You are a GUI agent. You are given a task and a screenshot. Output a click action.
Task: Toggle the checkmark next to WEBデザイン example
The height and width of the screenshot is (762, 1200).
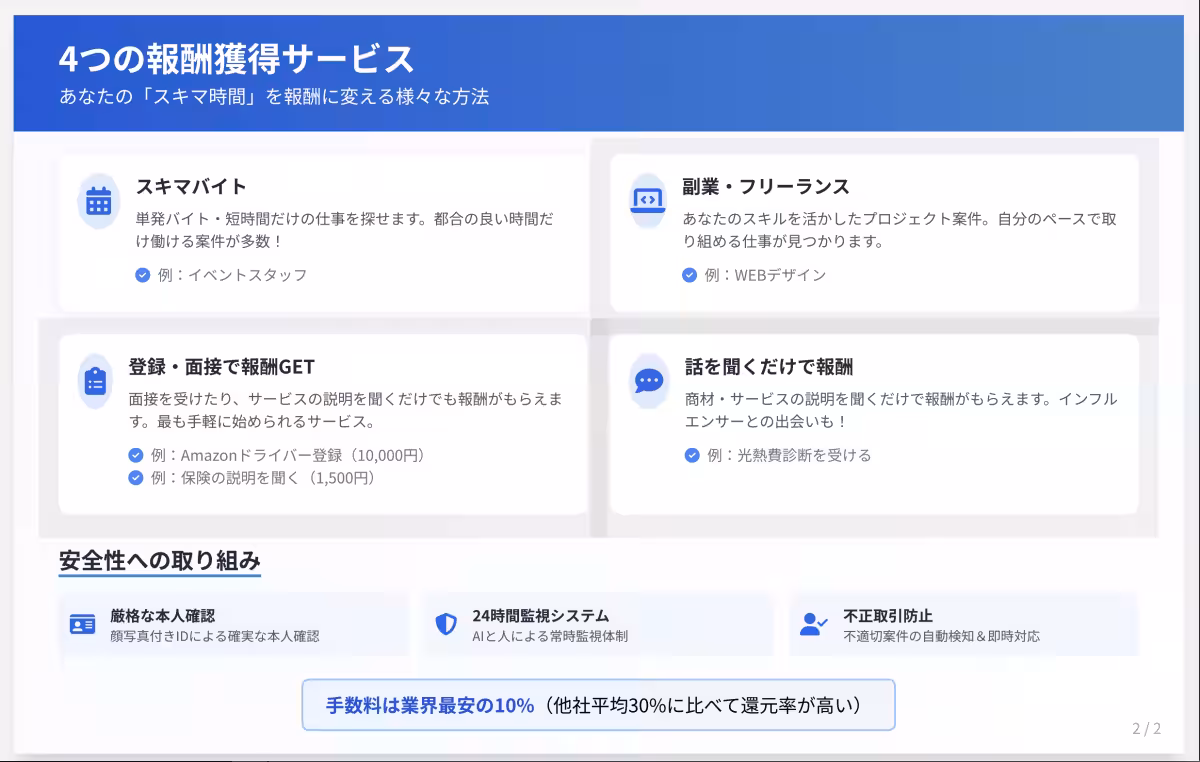coord(690,274)
